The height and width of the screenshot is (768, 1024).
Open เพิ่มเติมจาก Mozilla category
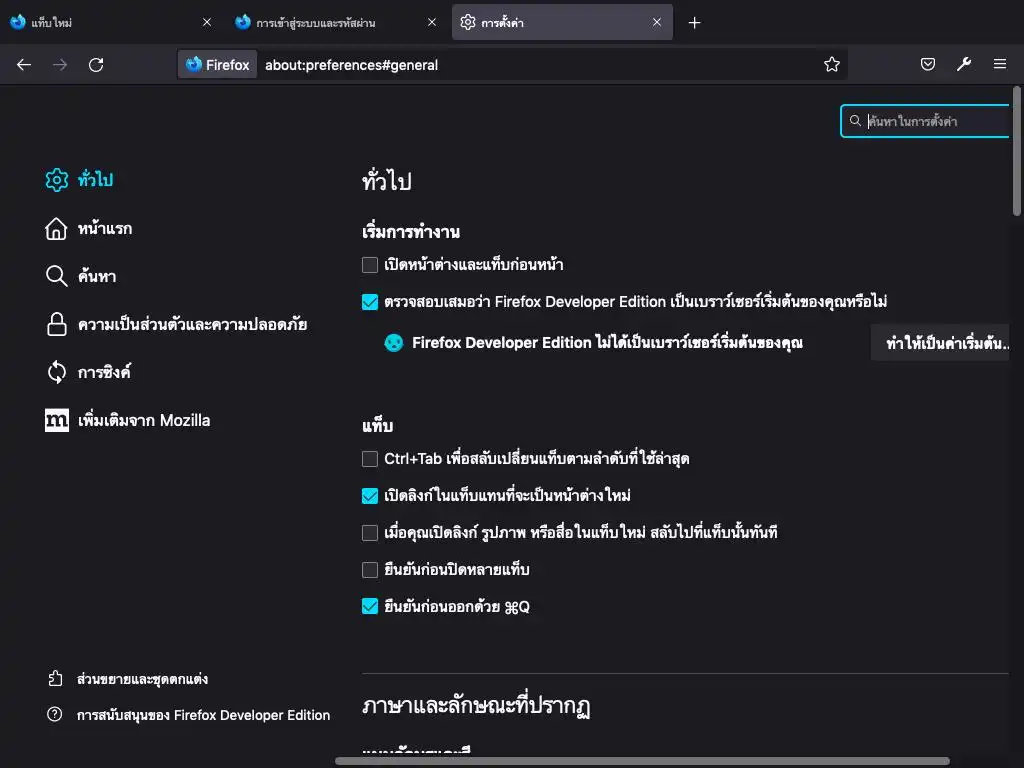144,420
